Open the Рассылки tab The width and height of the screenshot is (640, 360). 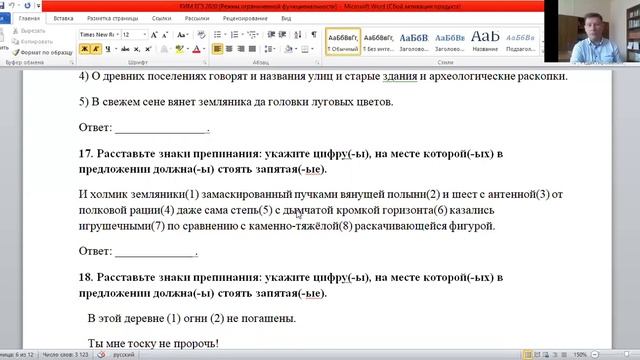pyautogui.click(x=197, y=18)
